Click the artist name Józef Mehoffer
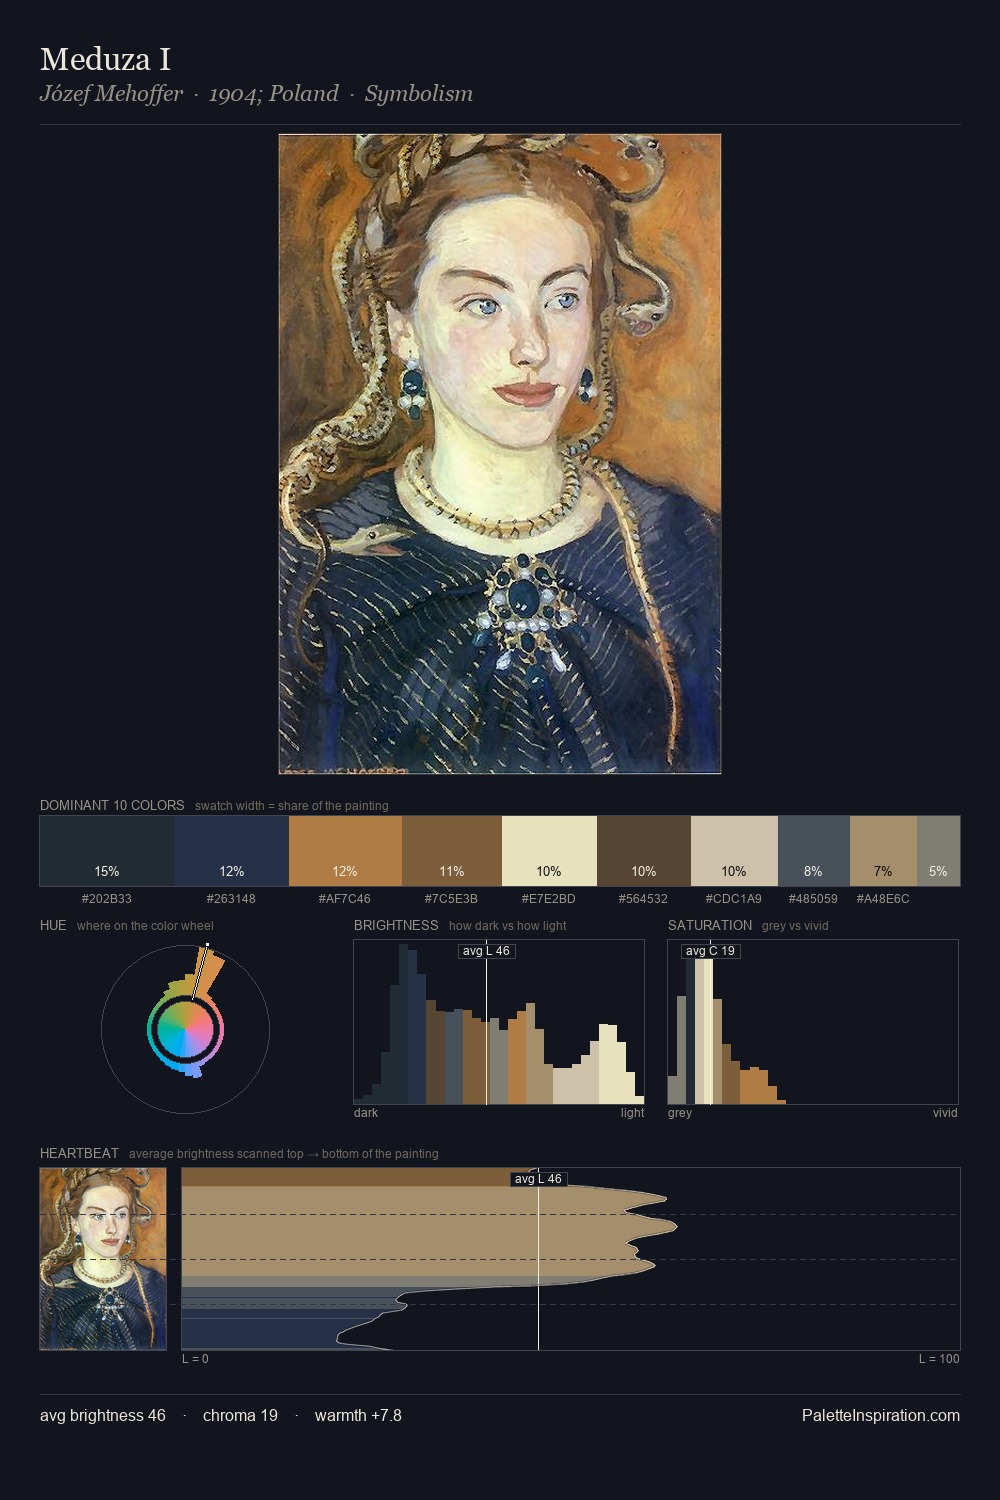Screen dimensions: 1000x1500 pos(111,94)
